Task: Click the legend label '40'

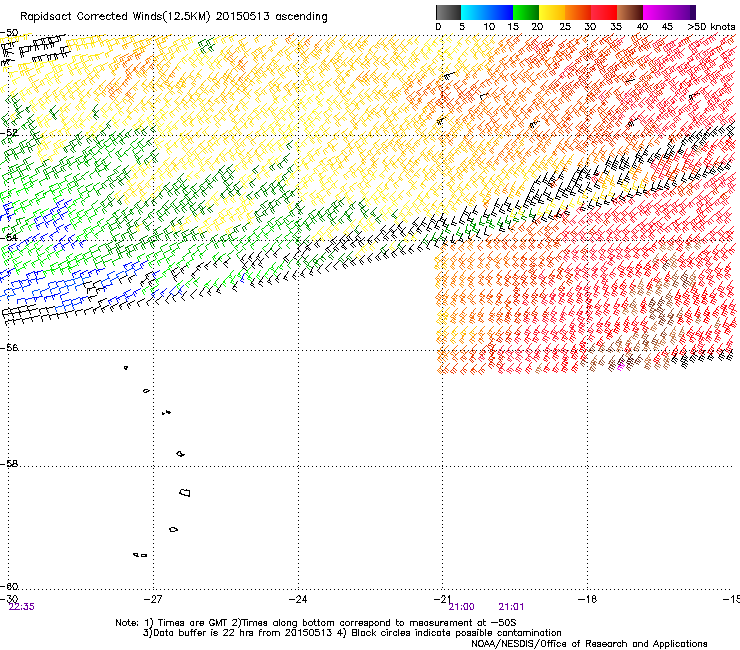Action: pos(642,27)
